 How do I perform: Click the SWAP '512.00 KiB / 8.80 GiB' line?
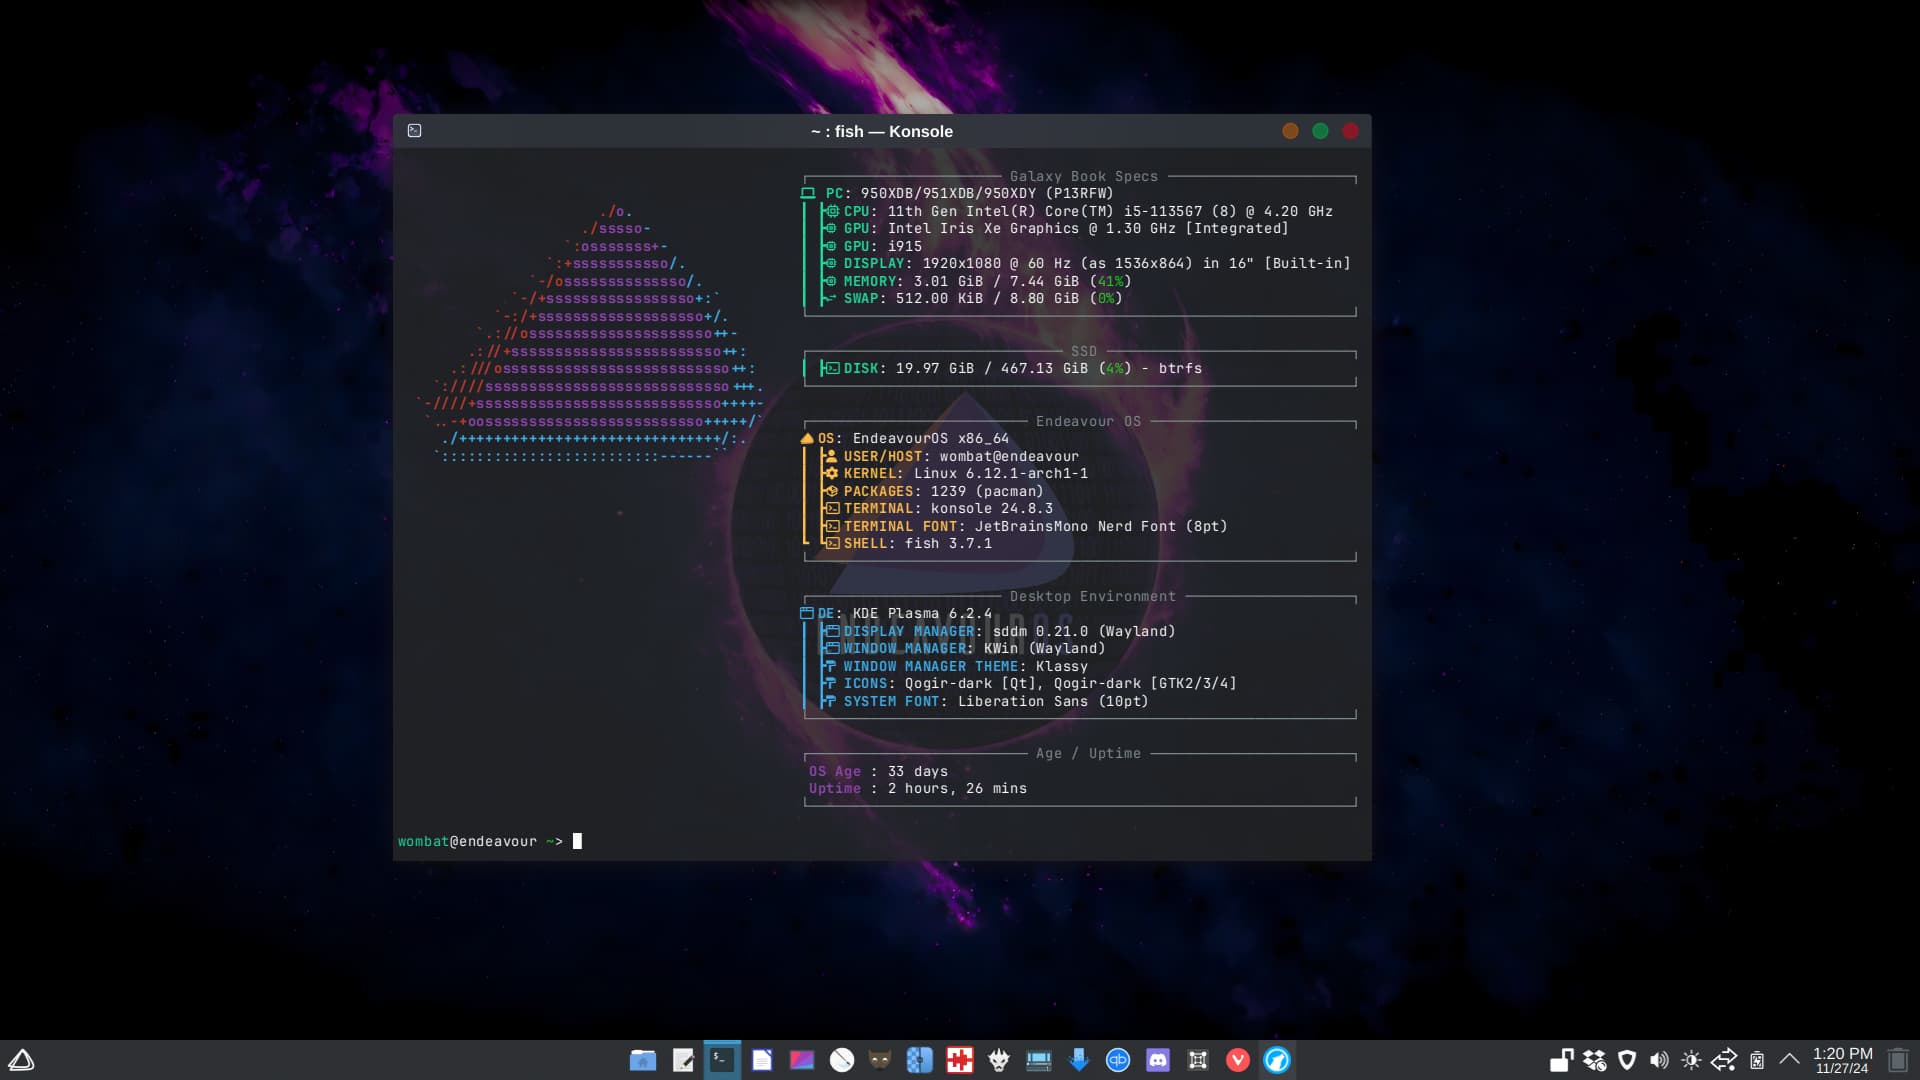pos(973,299)
